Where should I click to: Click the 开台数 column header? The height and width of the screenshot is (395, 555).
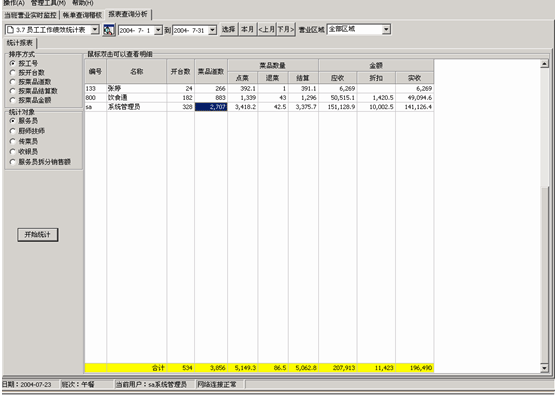[181, 71]
